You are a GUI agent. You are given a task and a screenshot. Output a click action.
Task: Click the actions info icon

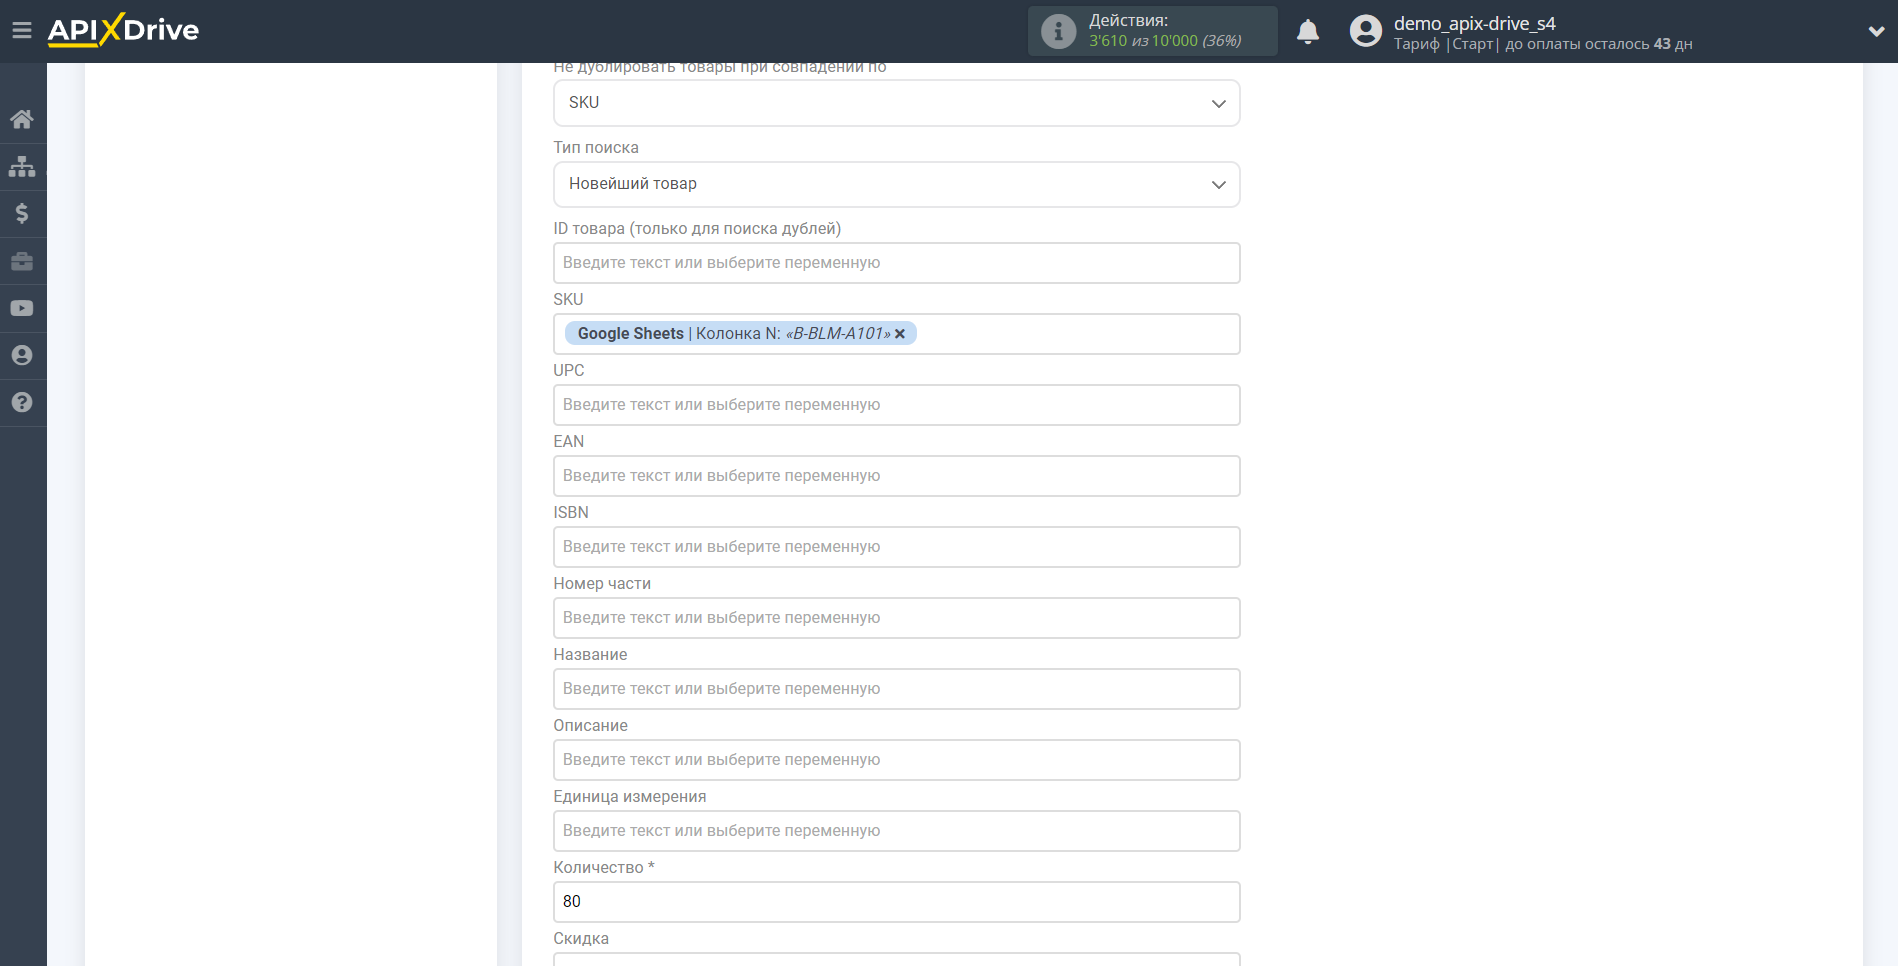[x=1058, y=31]
